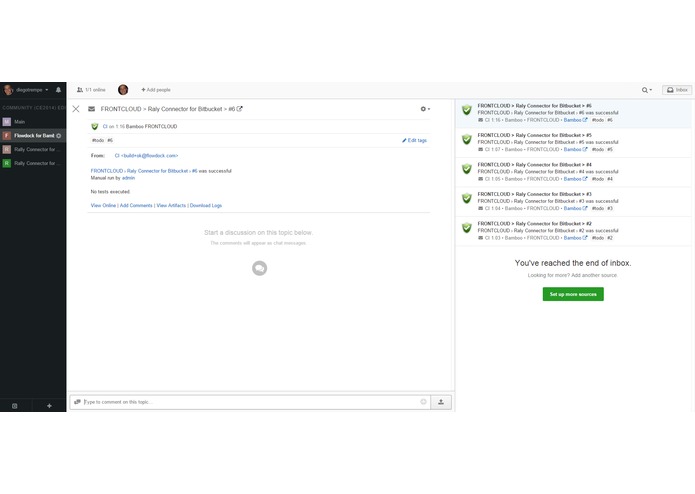
Task: Open Bamboo link on inbox item #3
Action: coord(575,208)
